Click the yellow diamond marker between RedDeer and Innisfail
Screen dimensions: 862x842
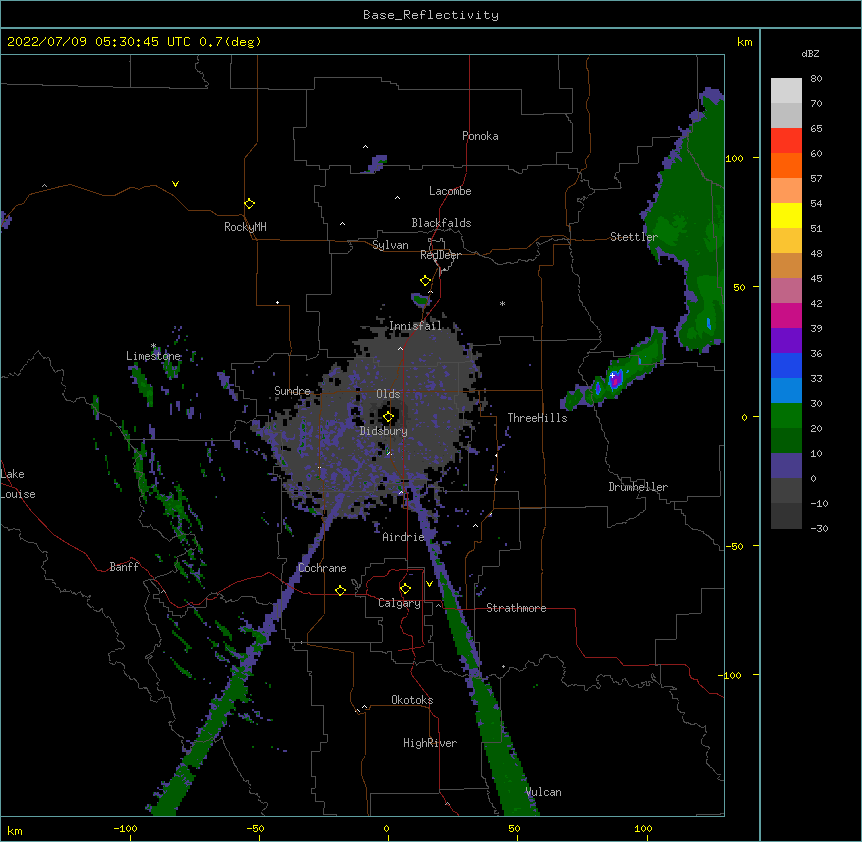425,281
